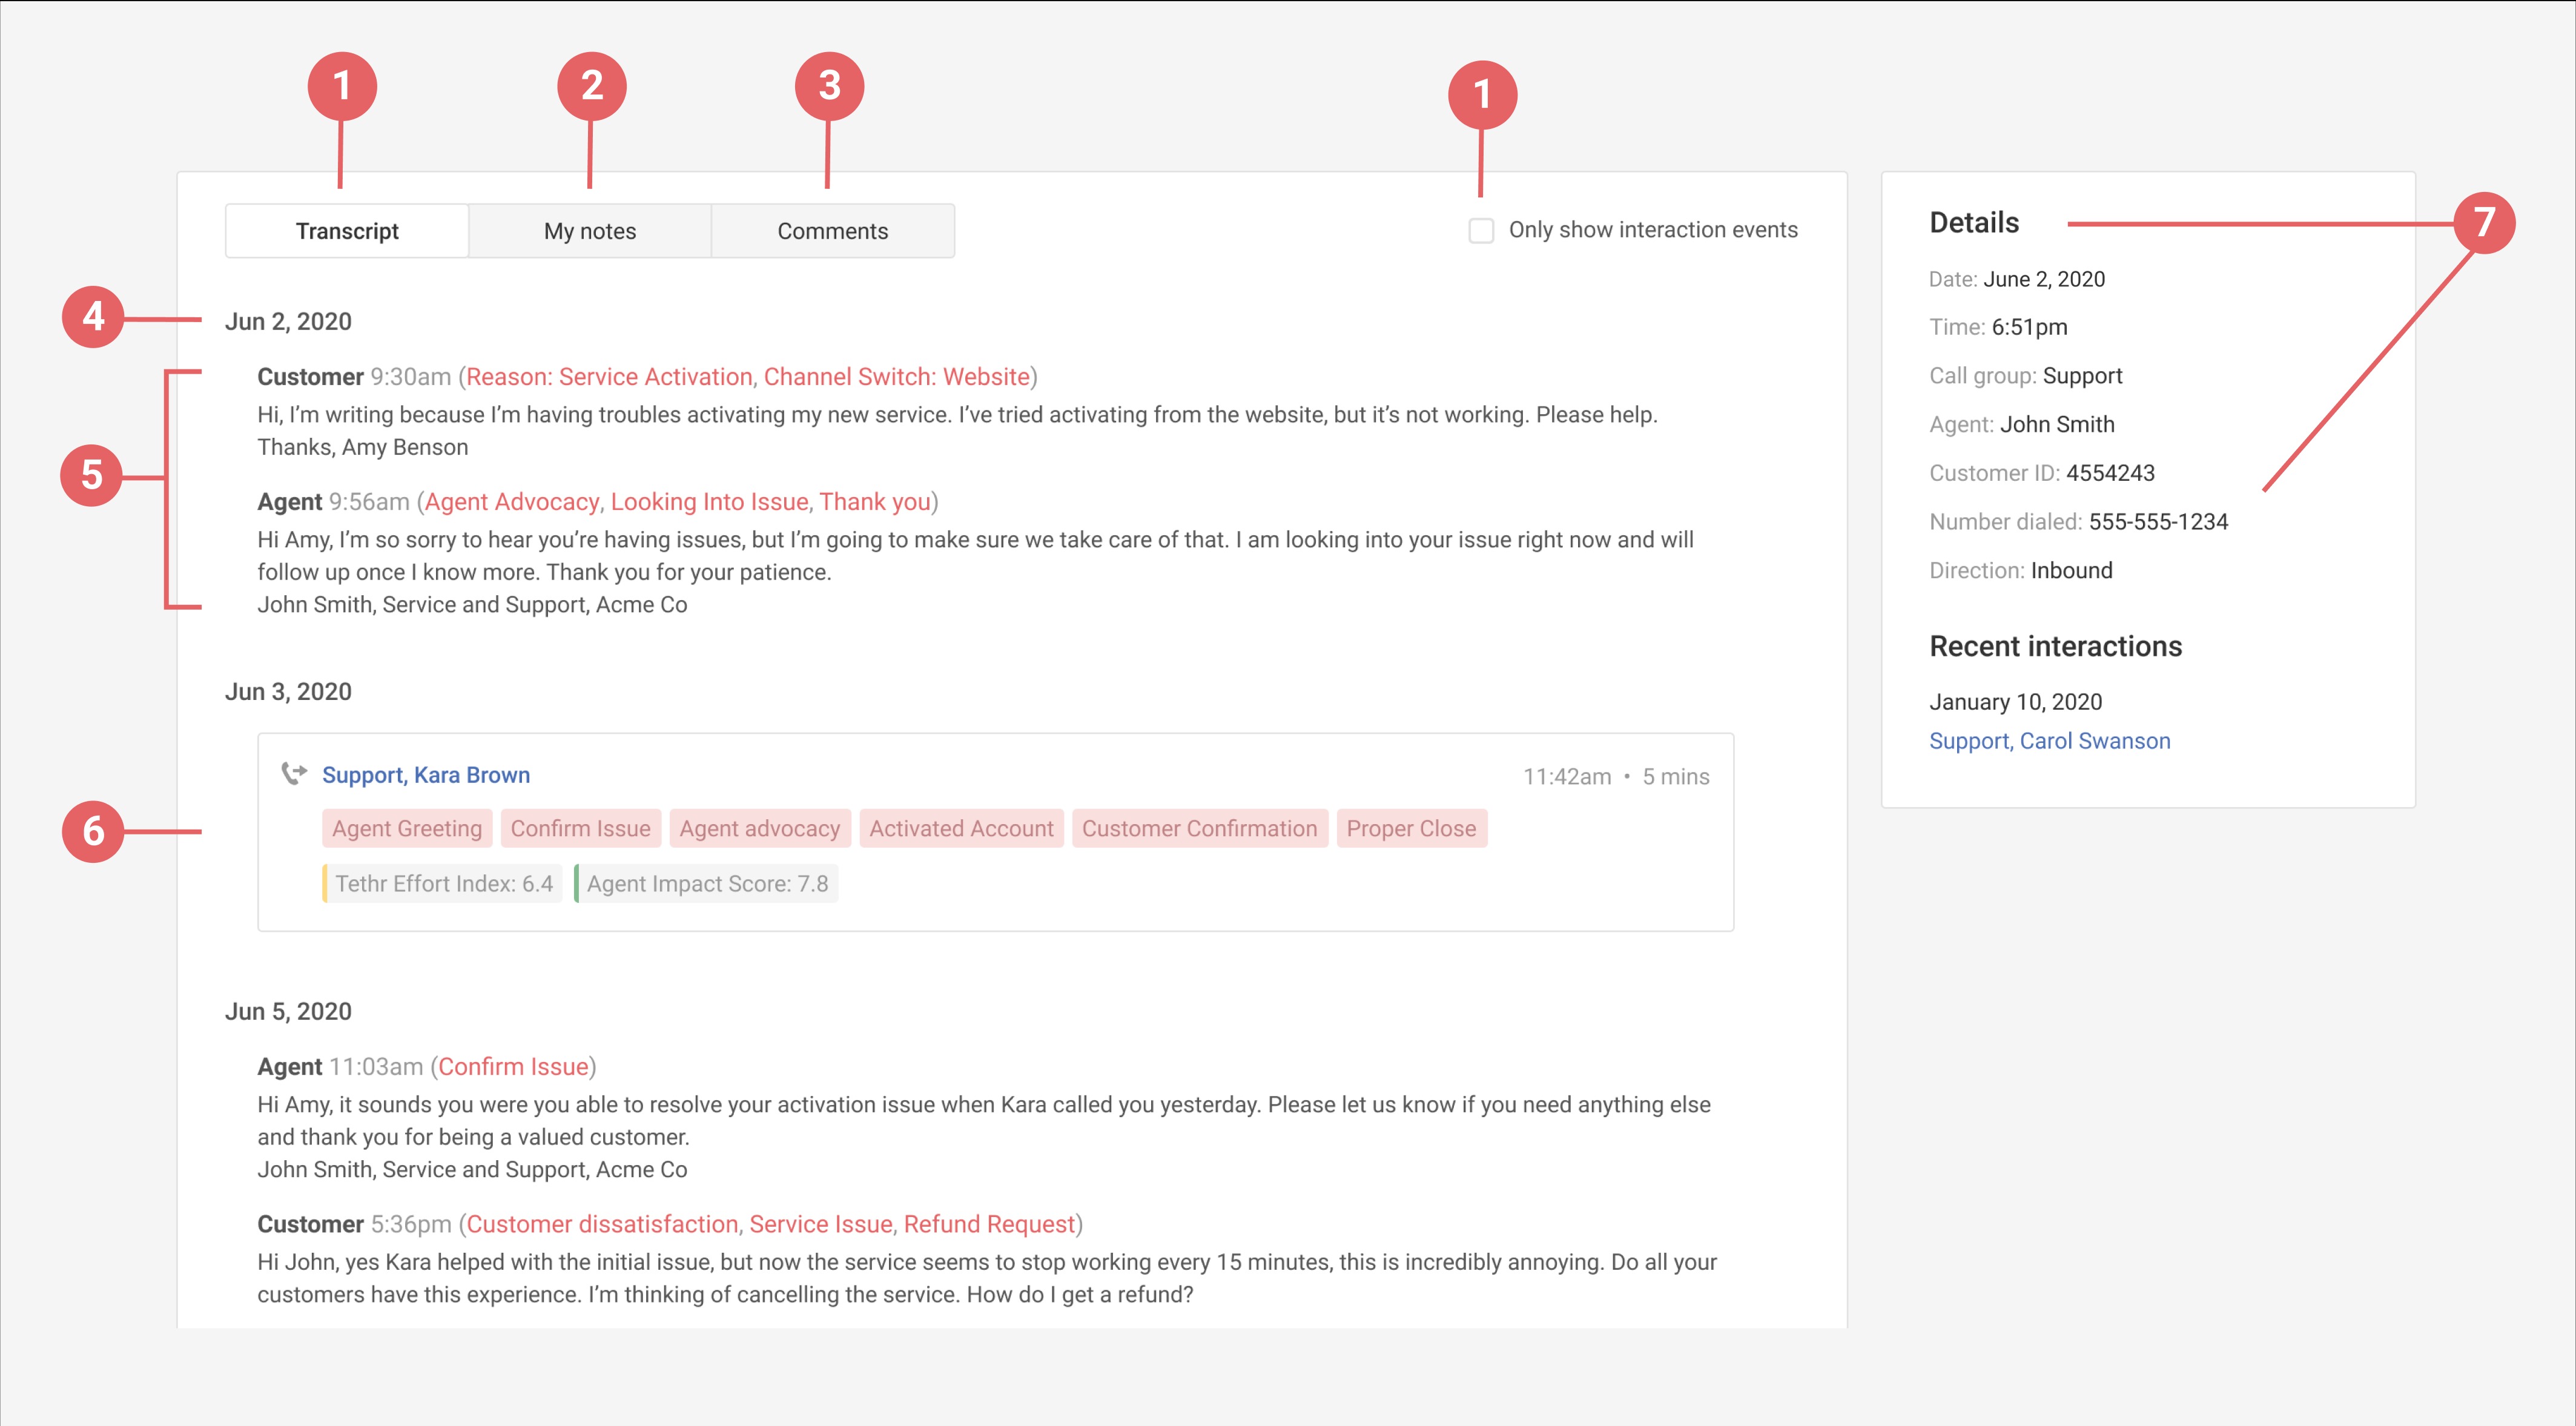
Task: Click the "Activated Account" chip
Action: (x=960, y=828)
